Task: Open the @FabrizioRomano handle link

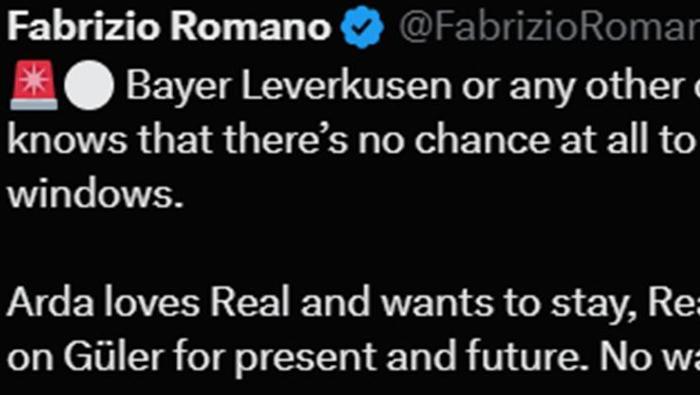Action: point(549,28)
